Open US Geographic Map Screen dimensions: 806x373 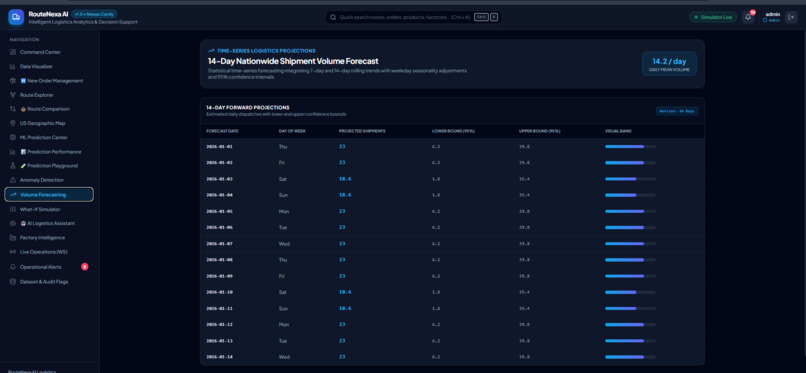(49, 123)
